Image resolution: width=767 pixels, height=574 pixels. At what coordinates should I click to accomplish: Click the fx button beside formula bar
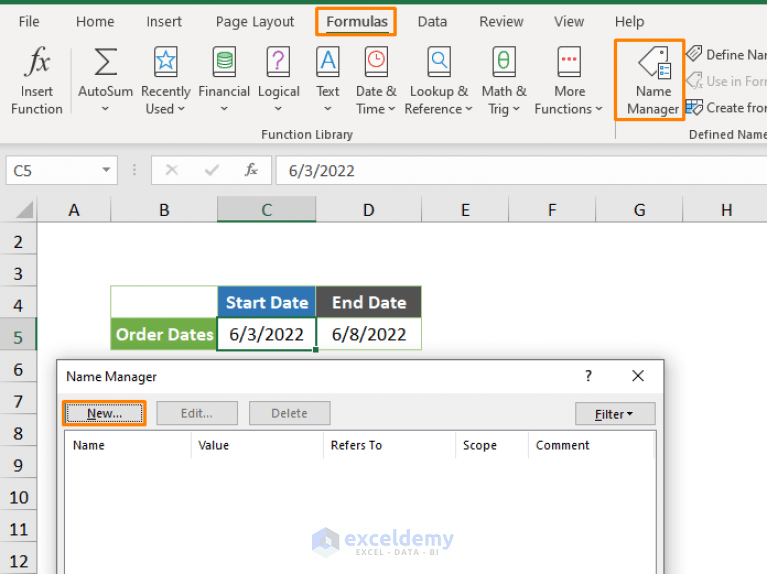(x=251, y=170)
